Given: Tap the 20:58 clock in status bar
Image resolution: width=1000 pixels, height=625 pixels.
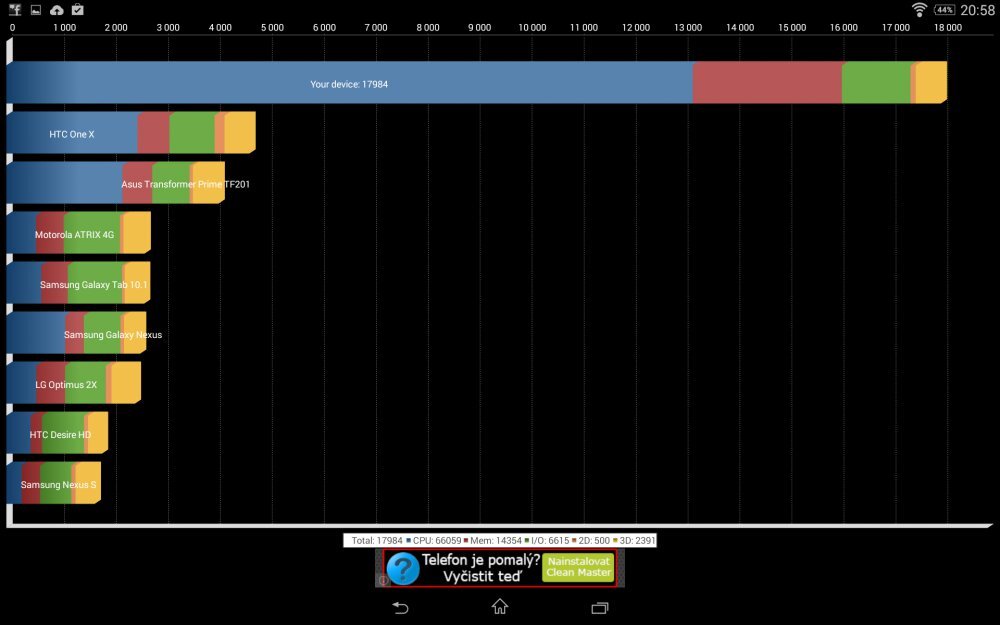Looking at the screenshot, I should pyautogui.click(x=977, y=10).
